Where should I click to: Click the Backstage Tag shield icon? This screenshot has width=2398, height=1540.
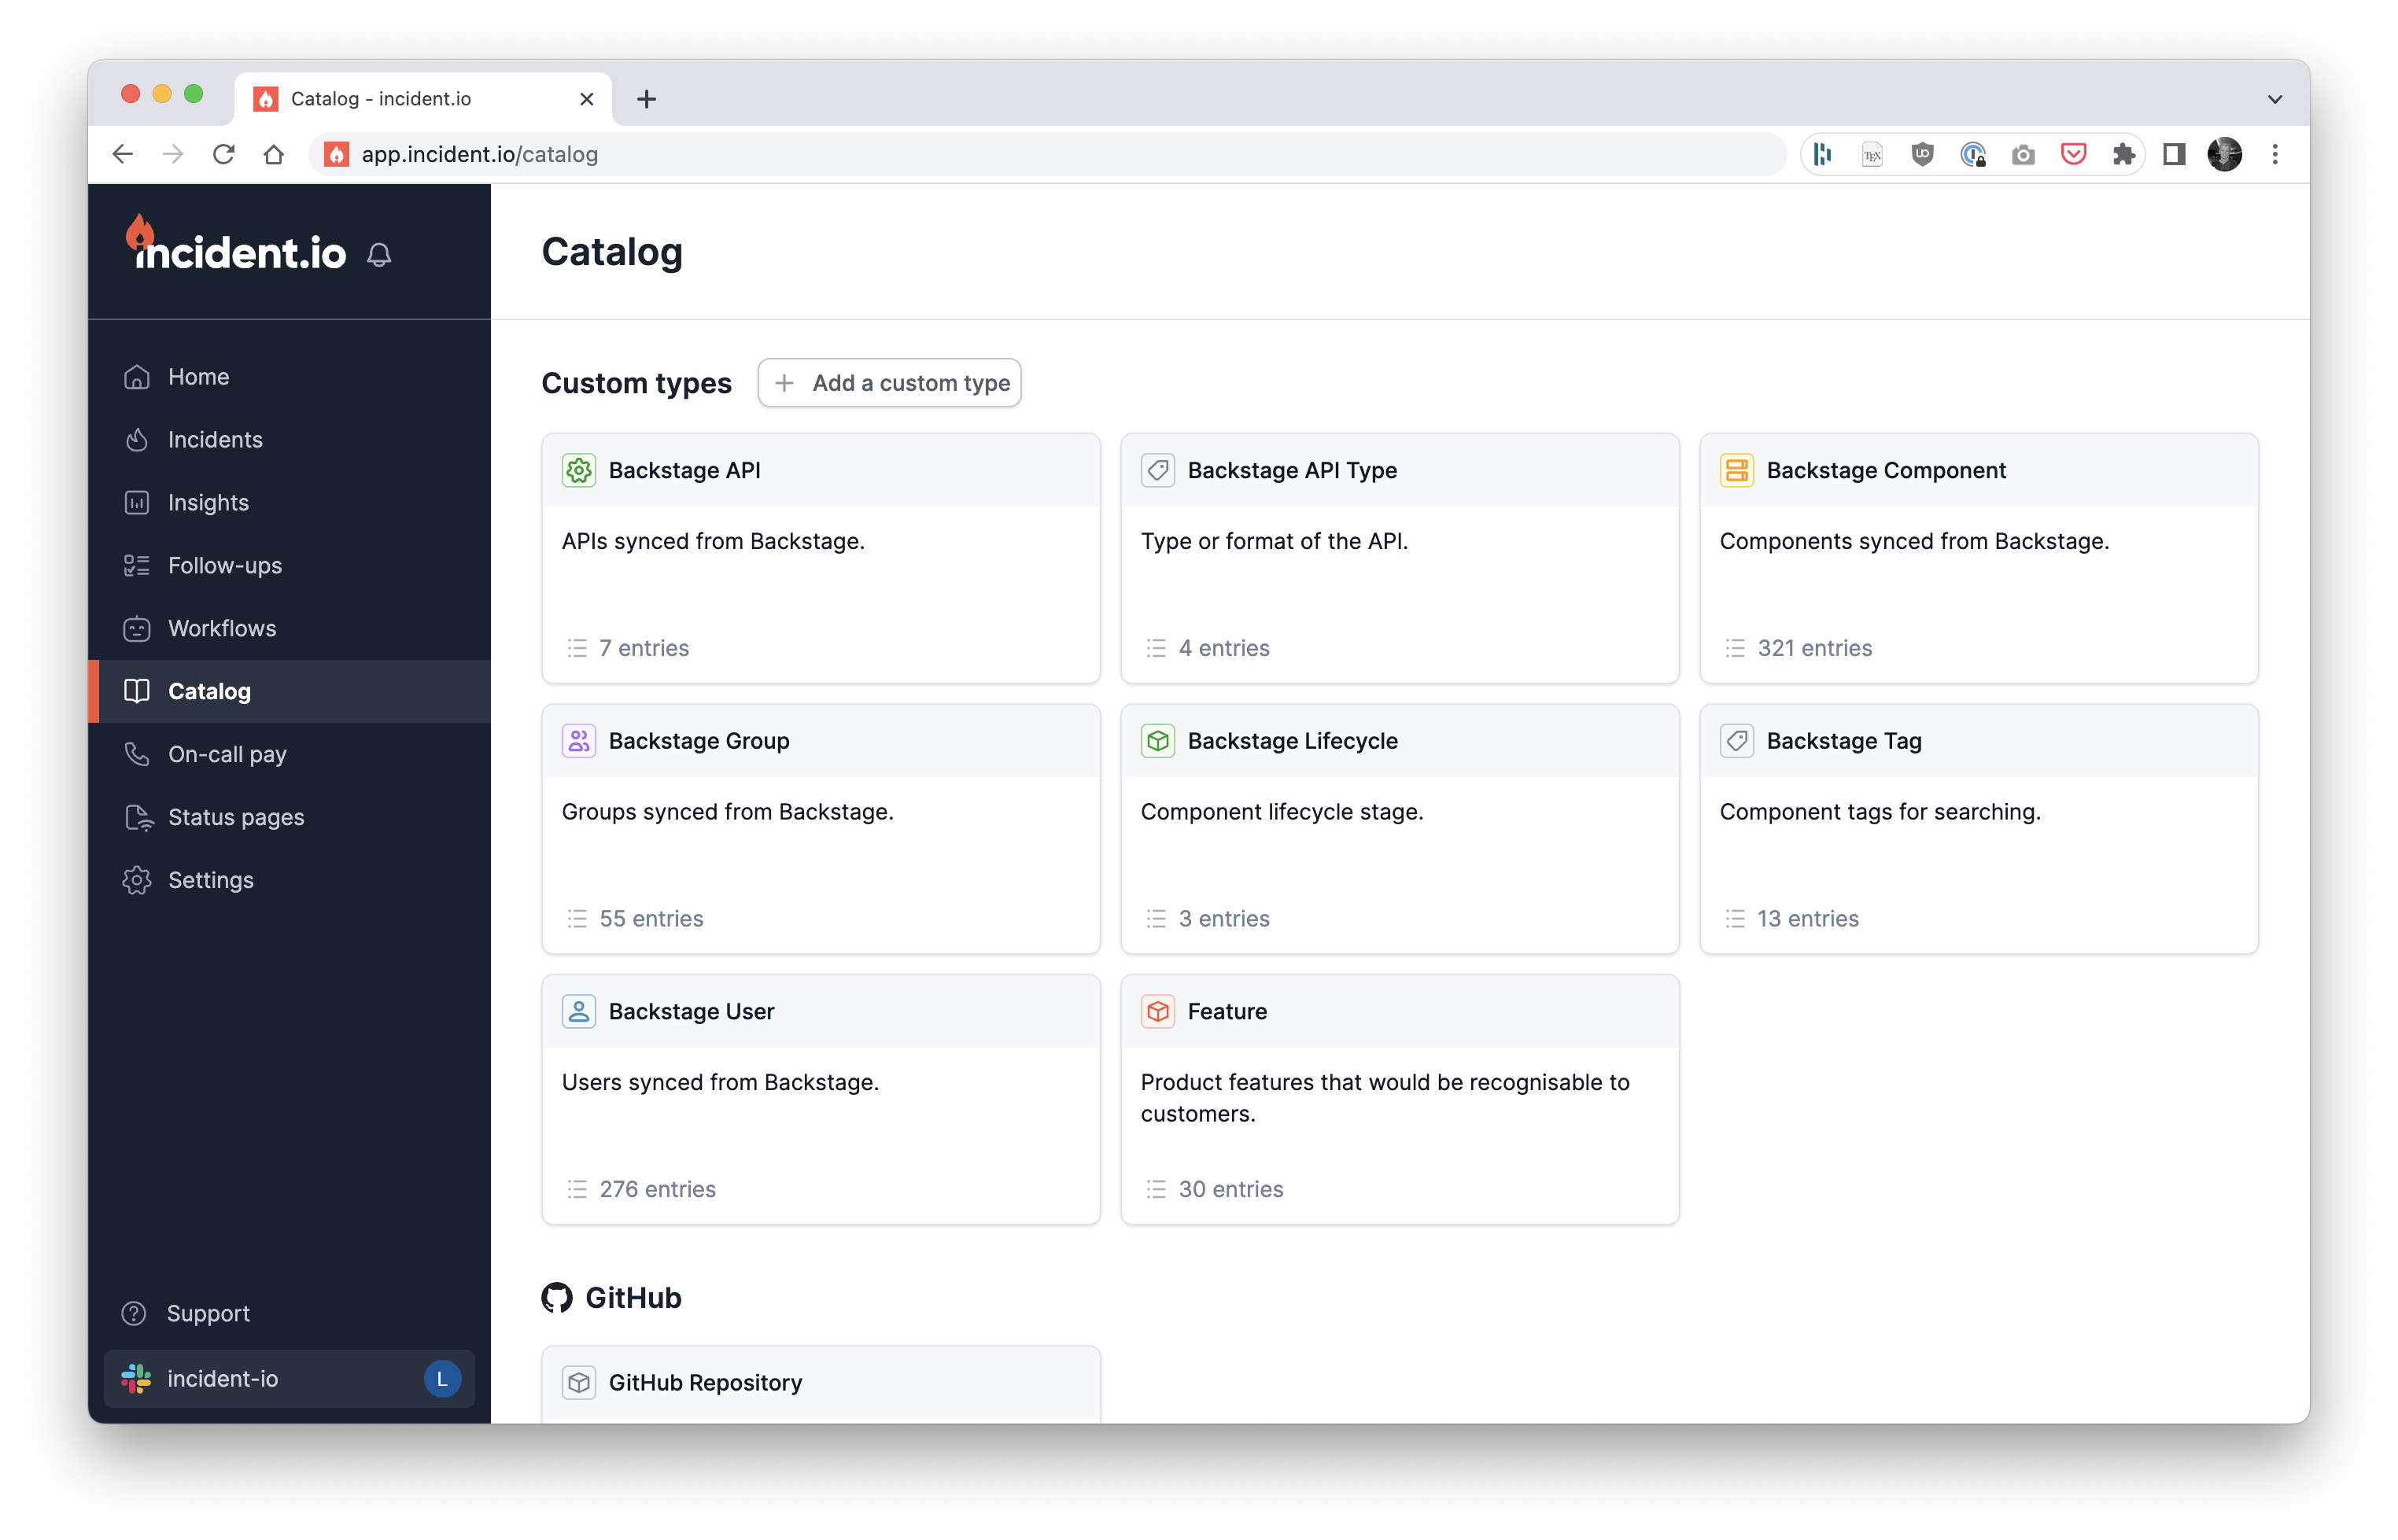[x=1737, y=739]
